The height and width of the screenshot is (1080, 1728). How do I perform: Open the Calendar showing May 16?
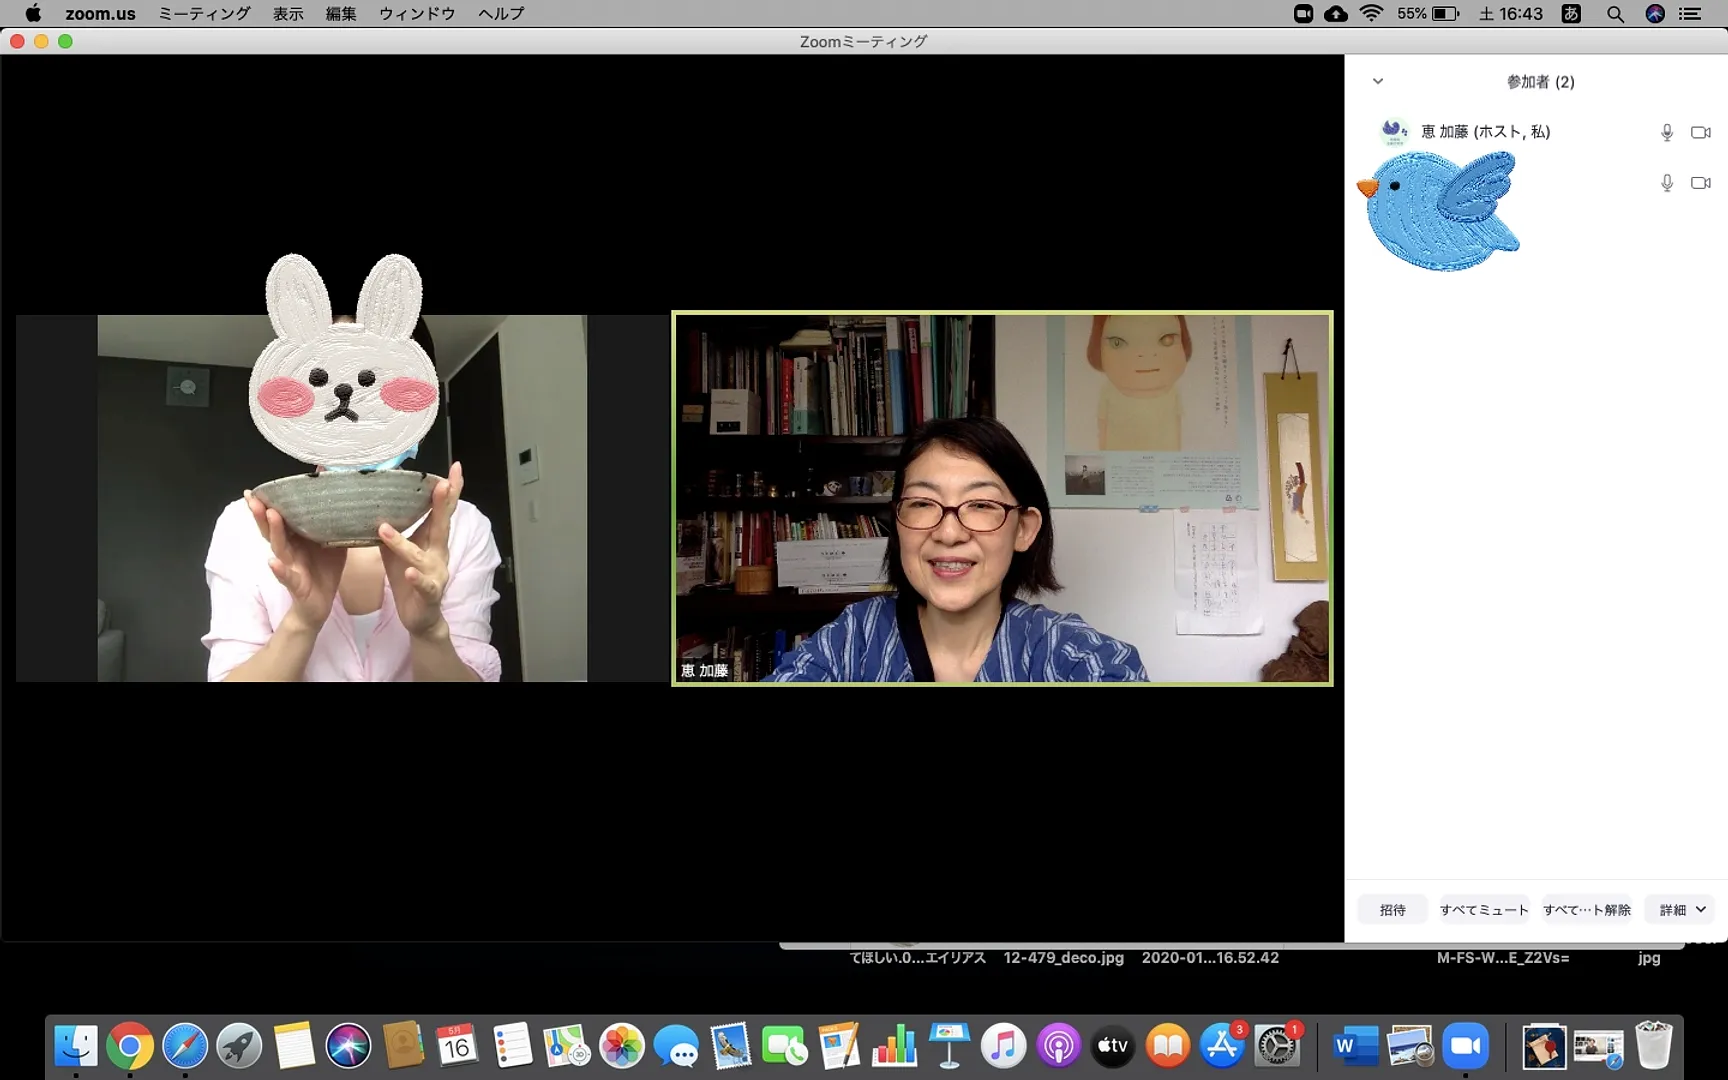(458, 1045)
